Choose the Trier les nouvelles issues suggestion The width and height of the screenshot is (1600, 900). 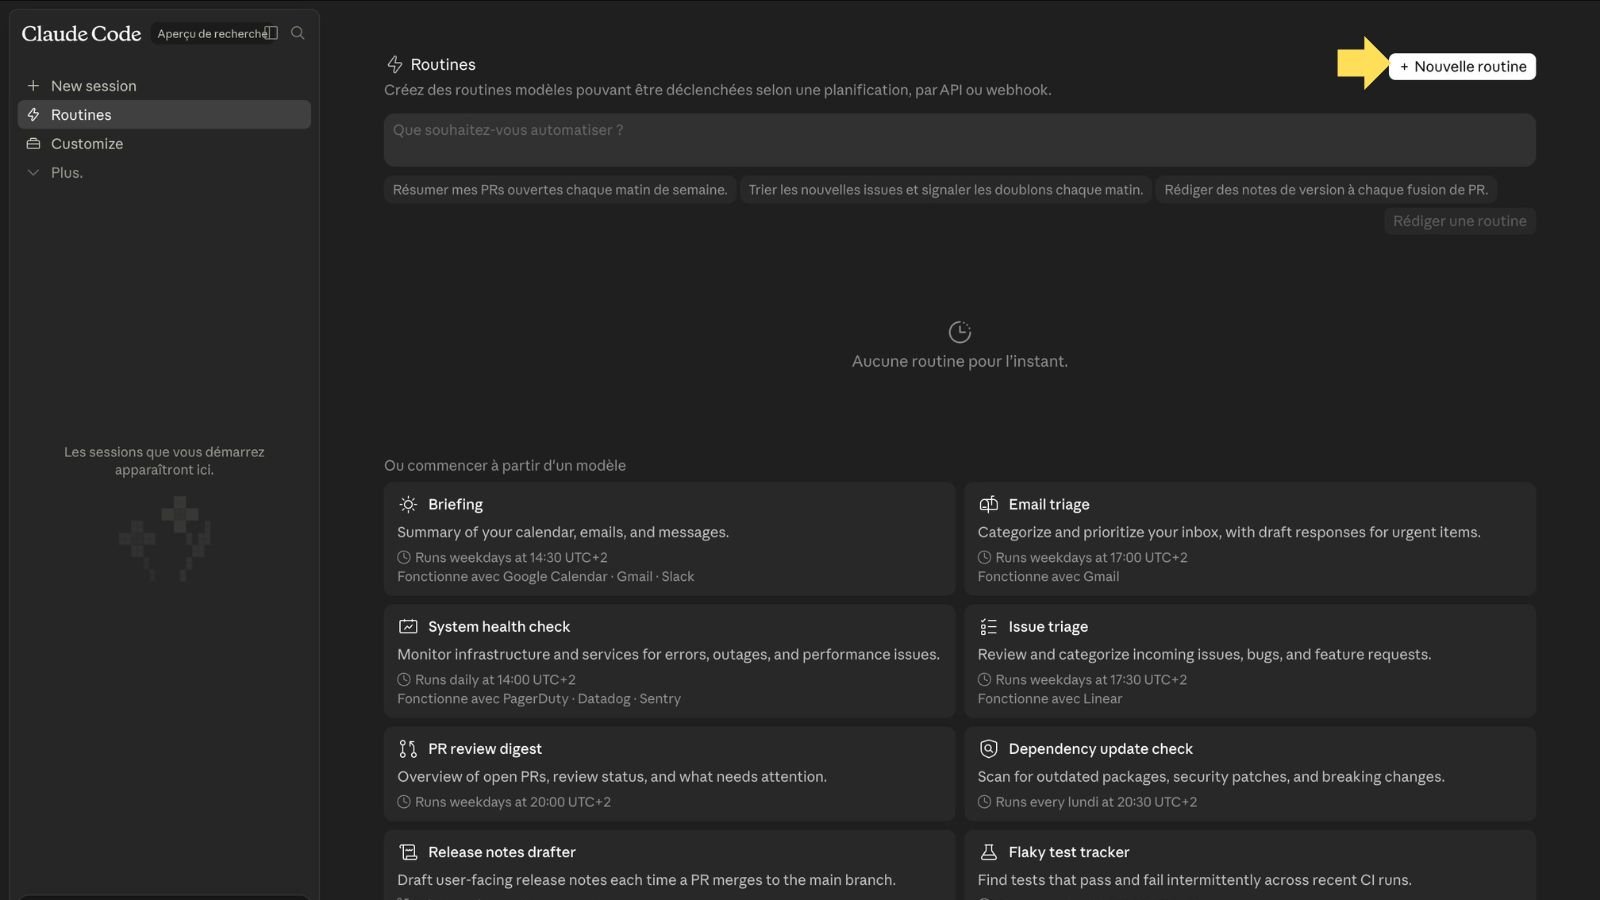tap(946, 190)
